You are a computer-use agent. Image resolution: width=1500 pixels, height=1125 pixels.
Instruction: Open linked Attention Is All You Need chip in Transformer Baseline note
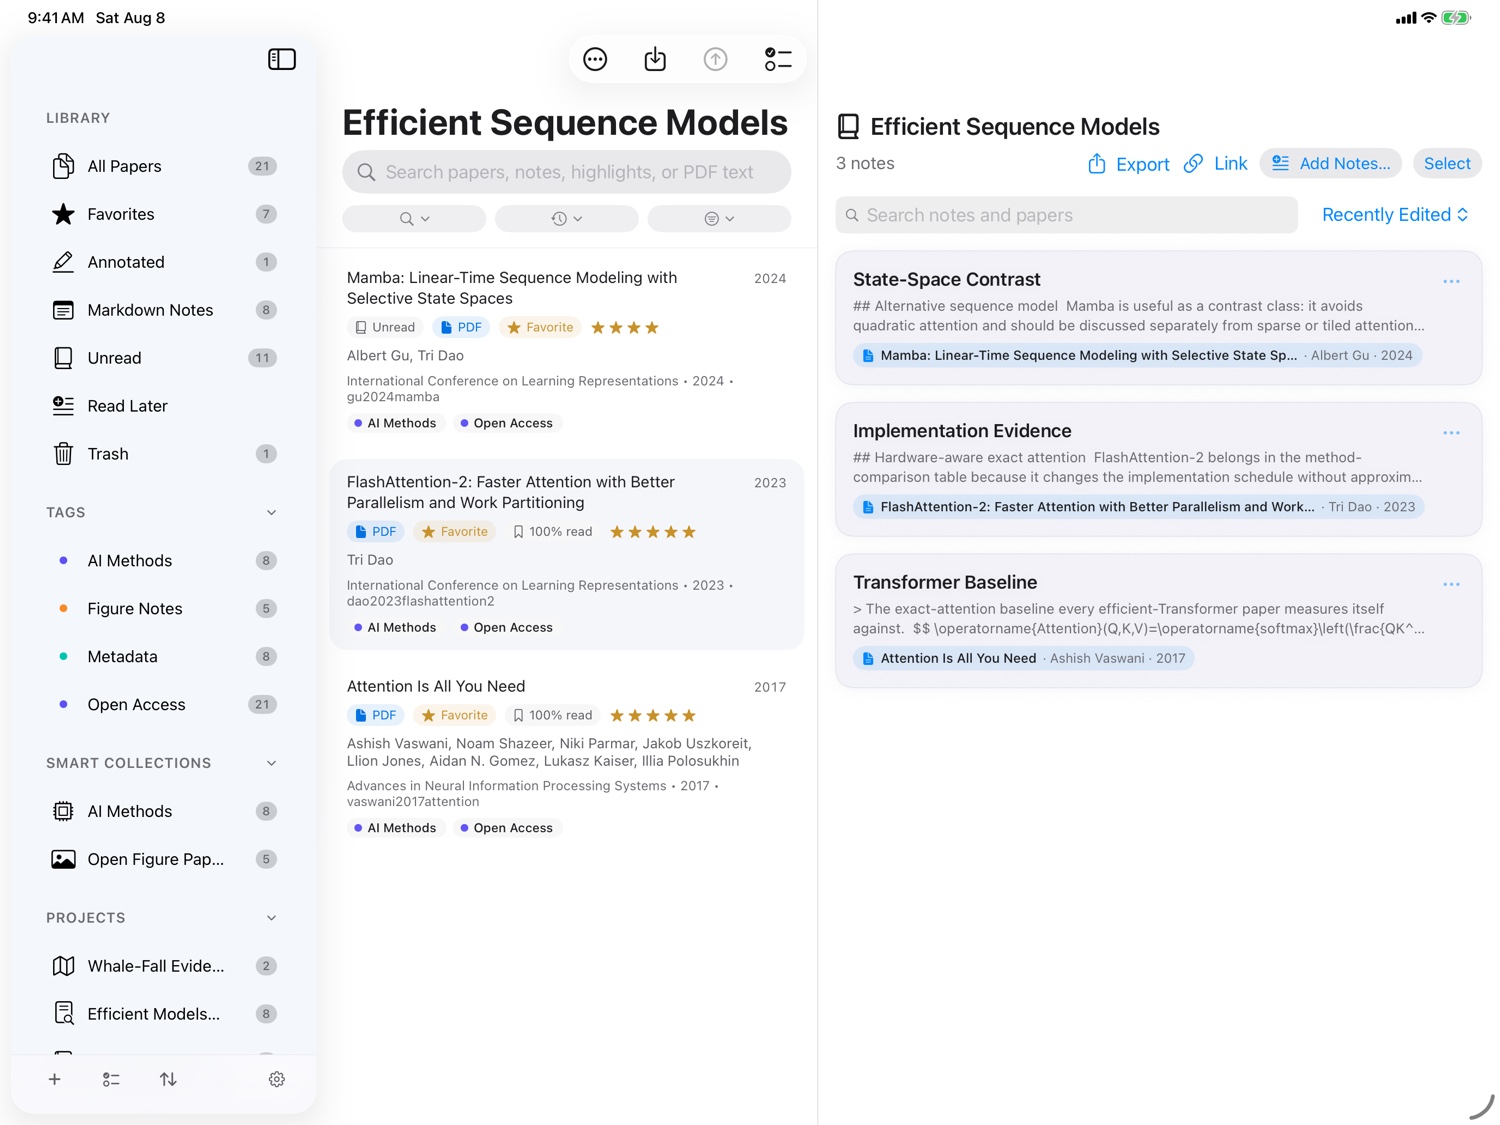1023,658
